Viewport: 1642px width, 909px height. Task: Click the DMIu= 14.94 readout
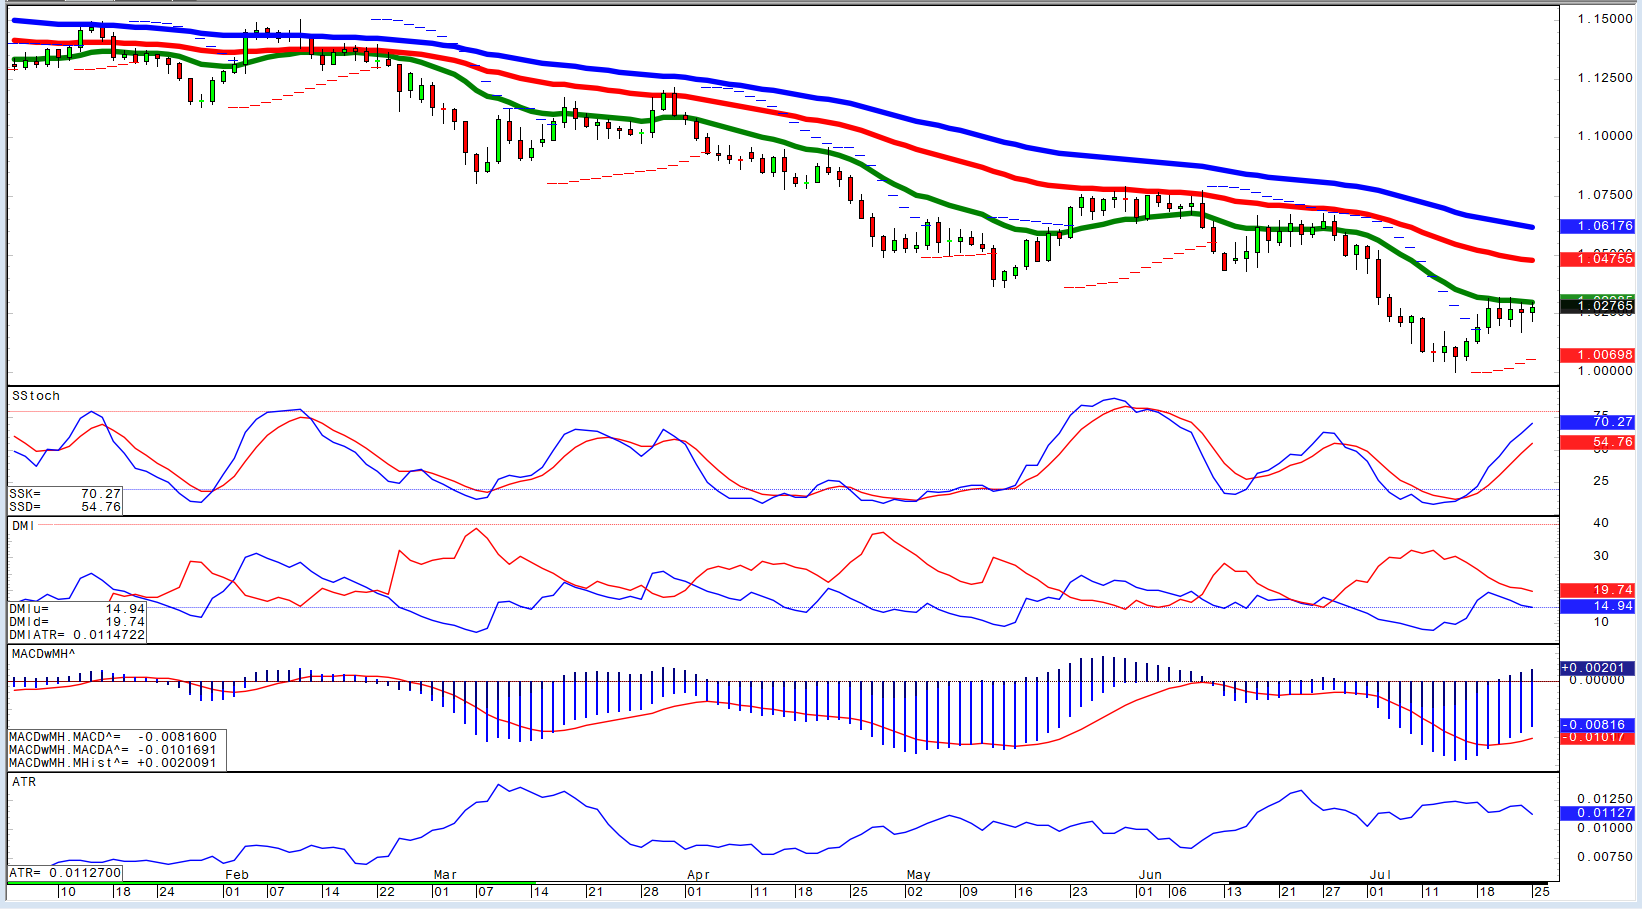point(77,609)
